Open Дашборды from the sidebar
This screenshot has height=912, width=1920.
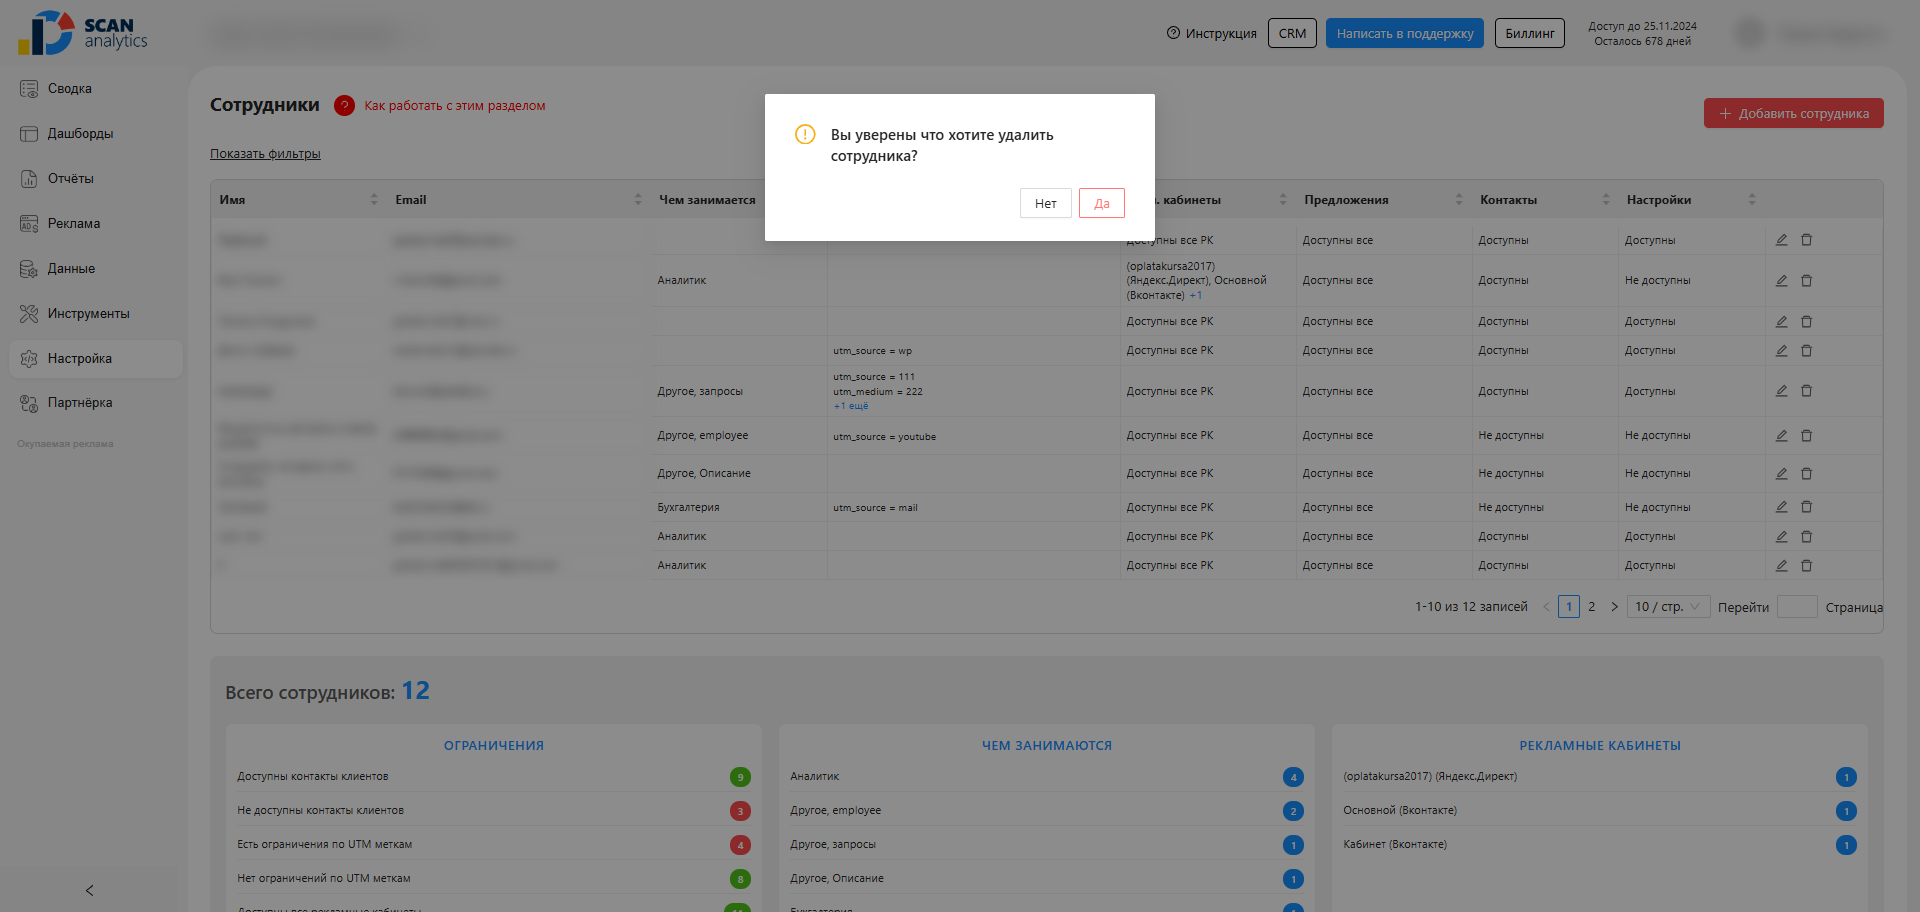[80, 134]
